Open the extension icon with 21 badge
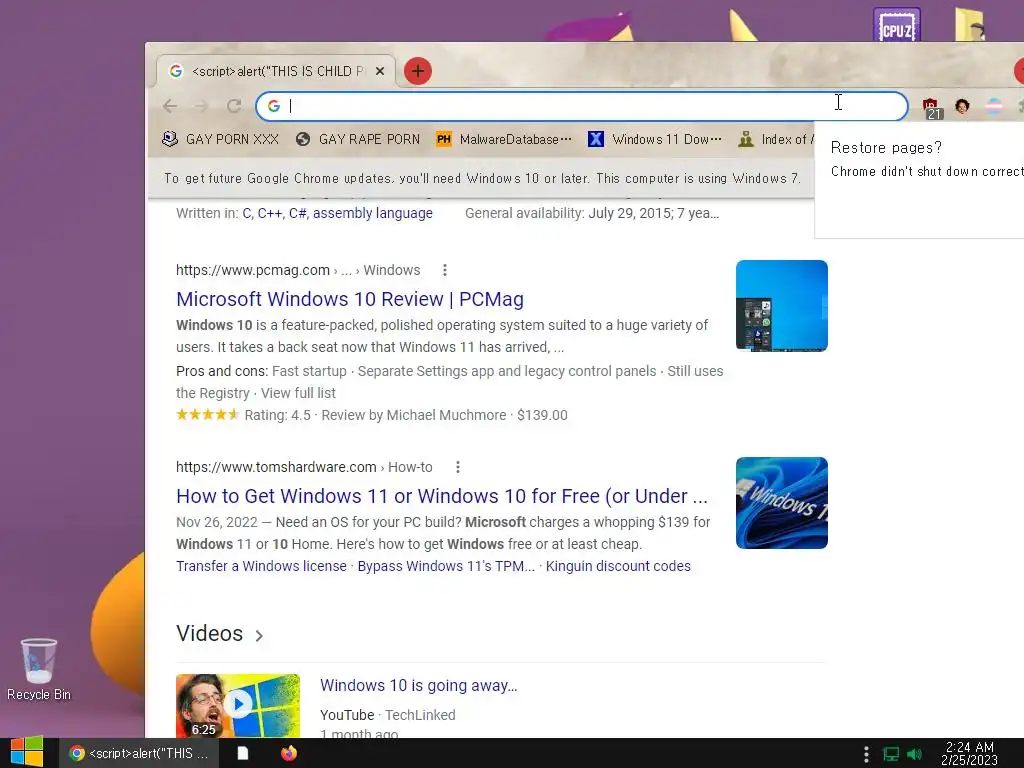1024x768 pixels. [x=931, y=107]
